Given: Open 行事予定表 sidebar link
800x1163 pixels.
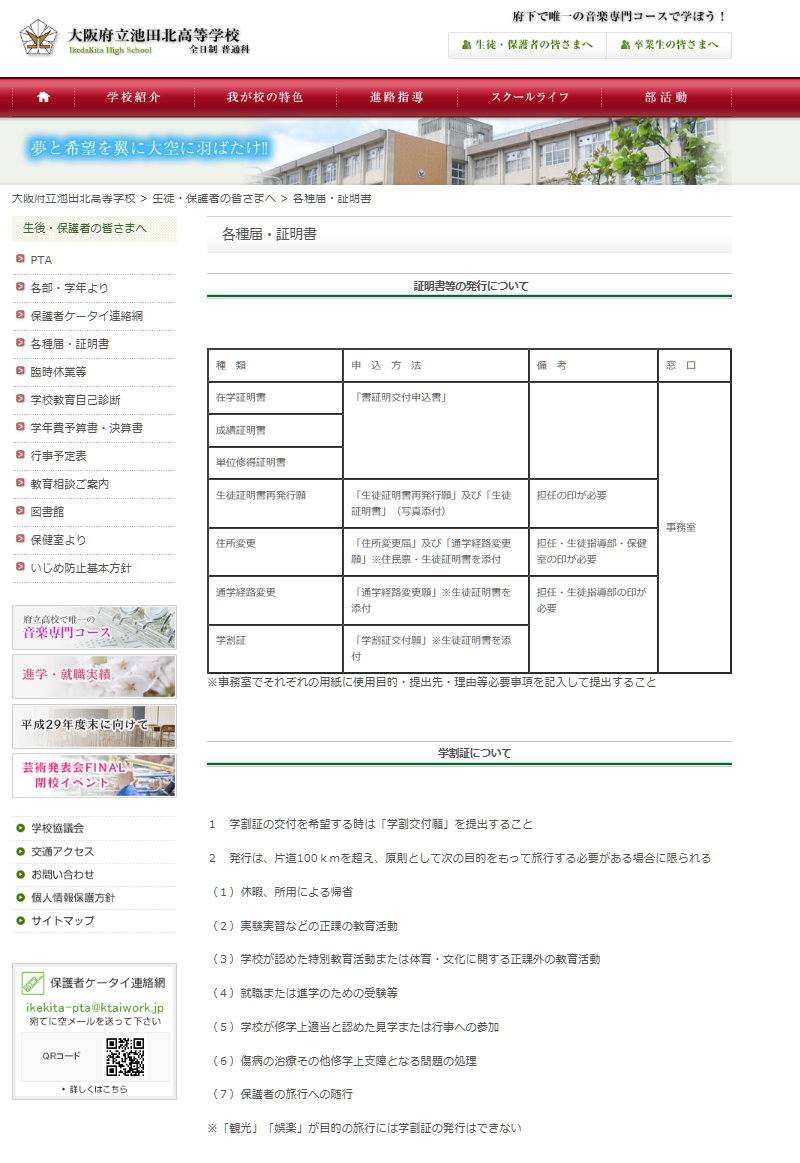Looking at the screenshot, I should coord(58,456).
